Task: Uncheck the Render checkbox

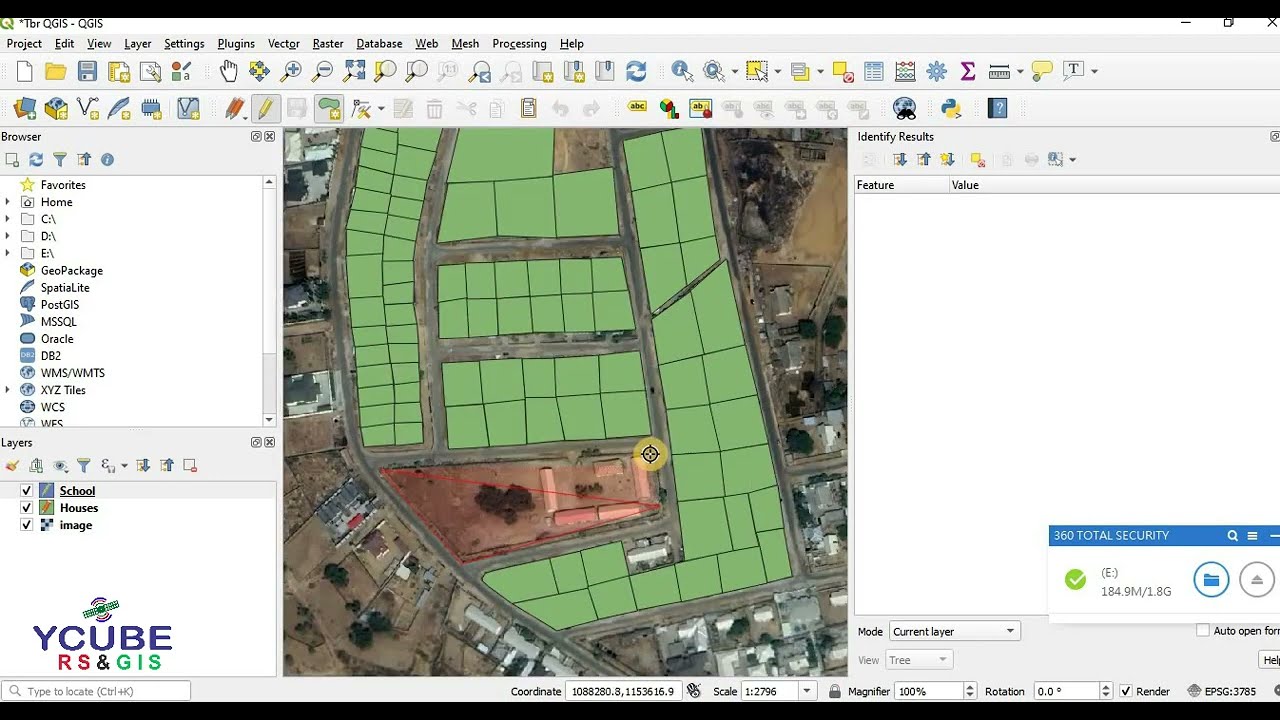Action: pyautogui.click(x=1126, y=691)
